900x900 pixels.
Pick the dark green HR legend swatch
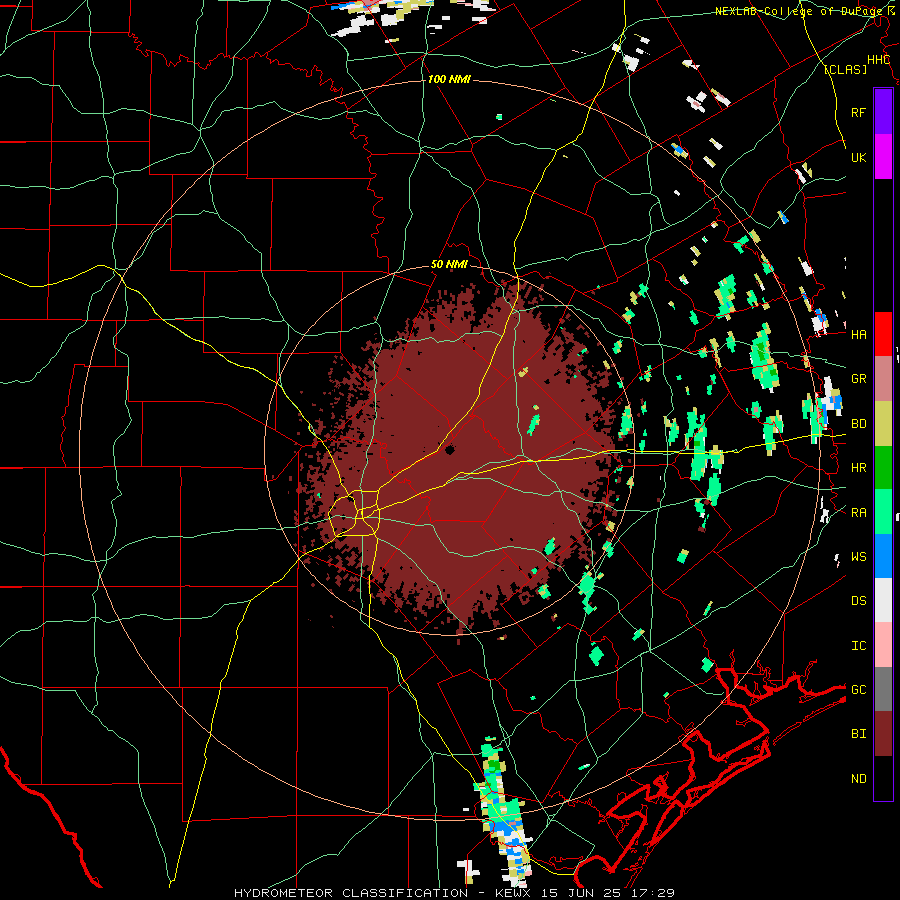click(x=883, y=468)
